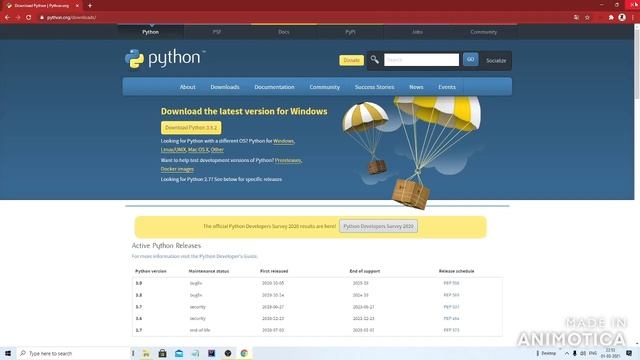Screen dimensions: 640x360
Task: Follow the Mac OS X link
Action: click(x=198, y=150)
